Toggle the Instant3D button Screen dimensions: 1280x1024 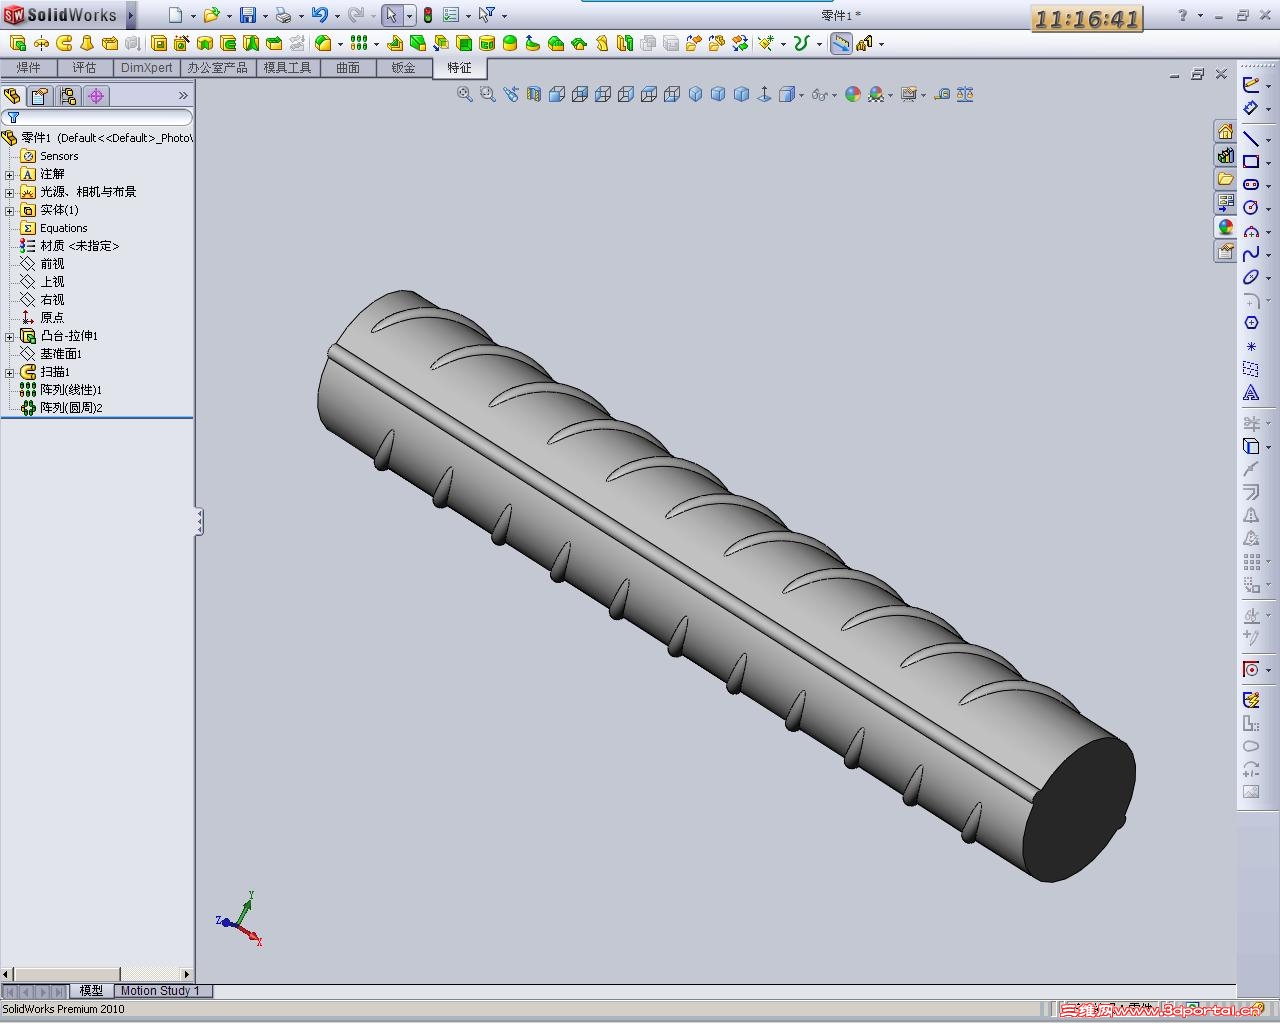coord(841,43)
